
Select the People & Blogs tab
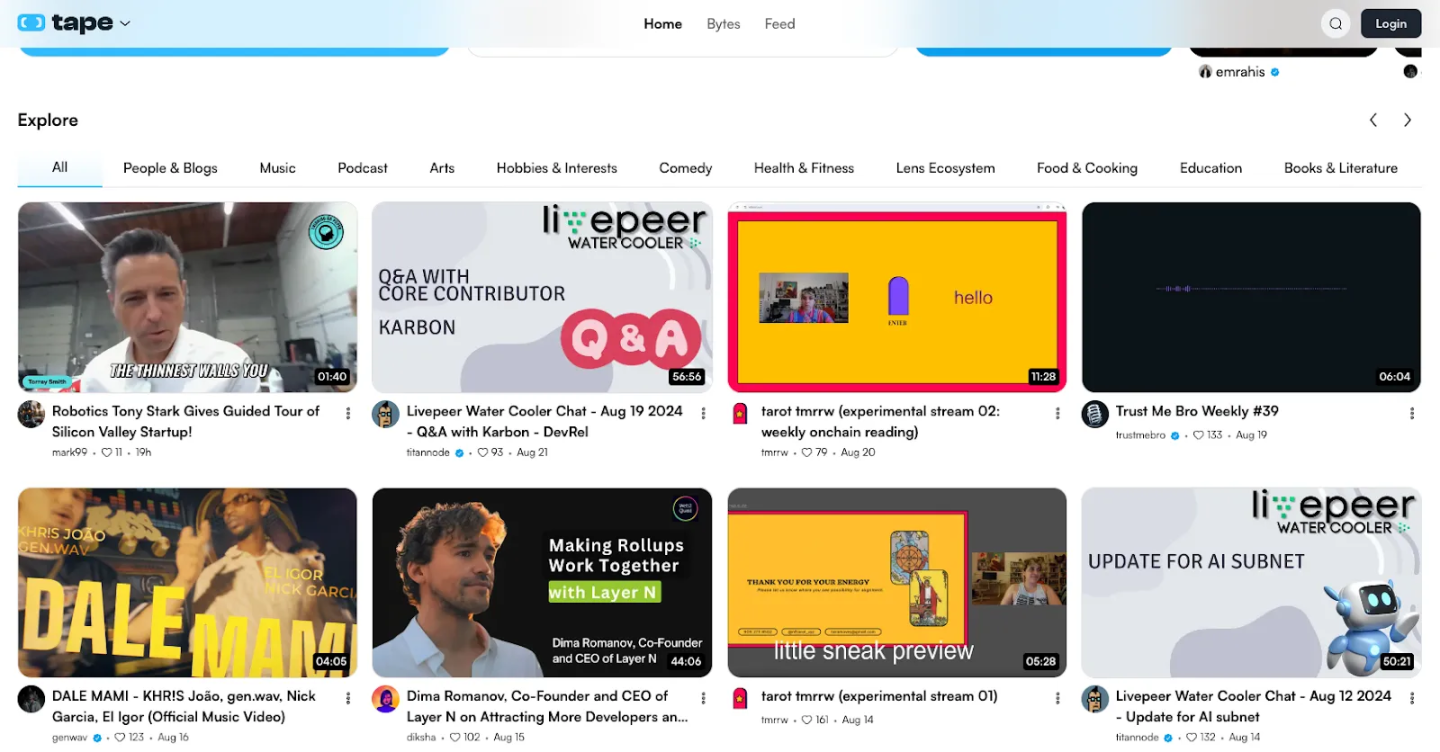tap(170, 168)
